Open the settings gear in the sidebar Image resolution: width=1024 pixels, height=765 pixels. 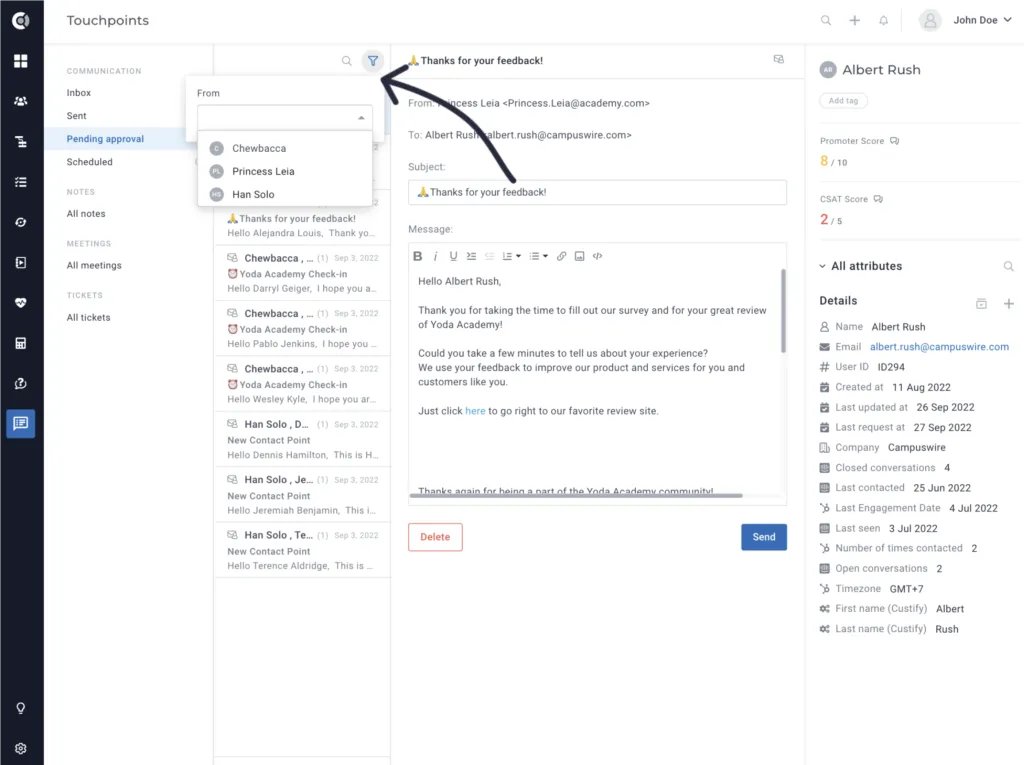21,748
